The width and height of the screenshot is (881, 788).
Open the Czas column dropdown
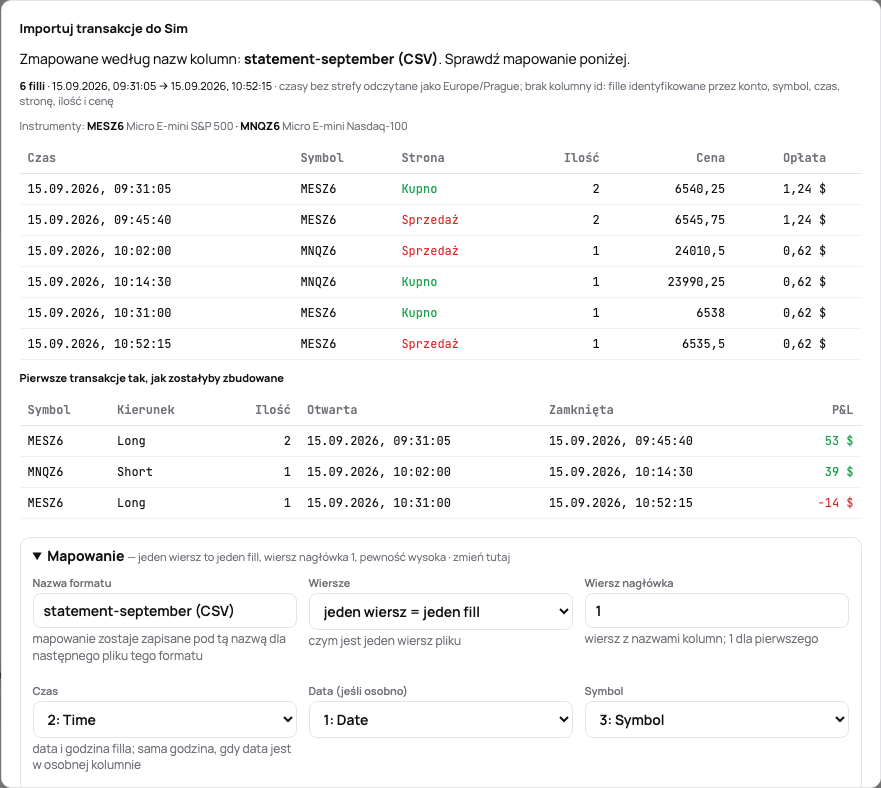pyautogui.click(x=165, y=719)
